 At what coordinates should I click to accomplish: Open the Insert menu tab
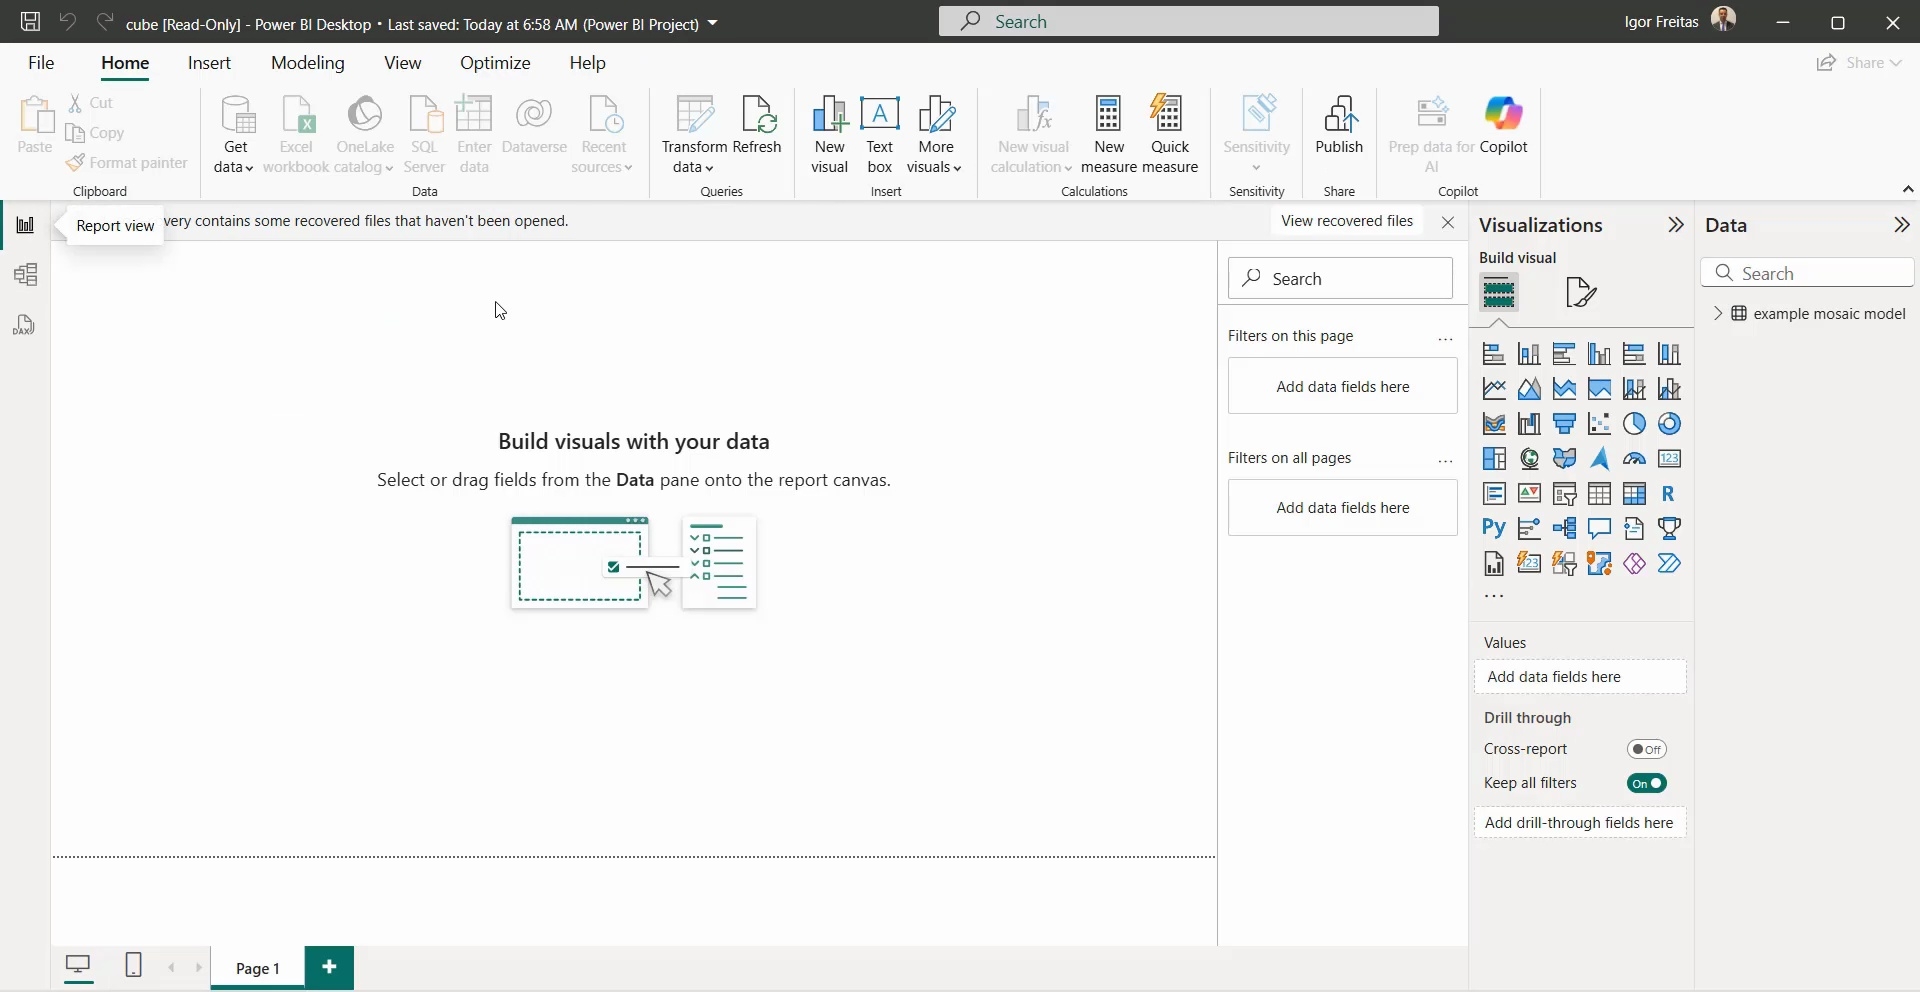pos(209,62)
